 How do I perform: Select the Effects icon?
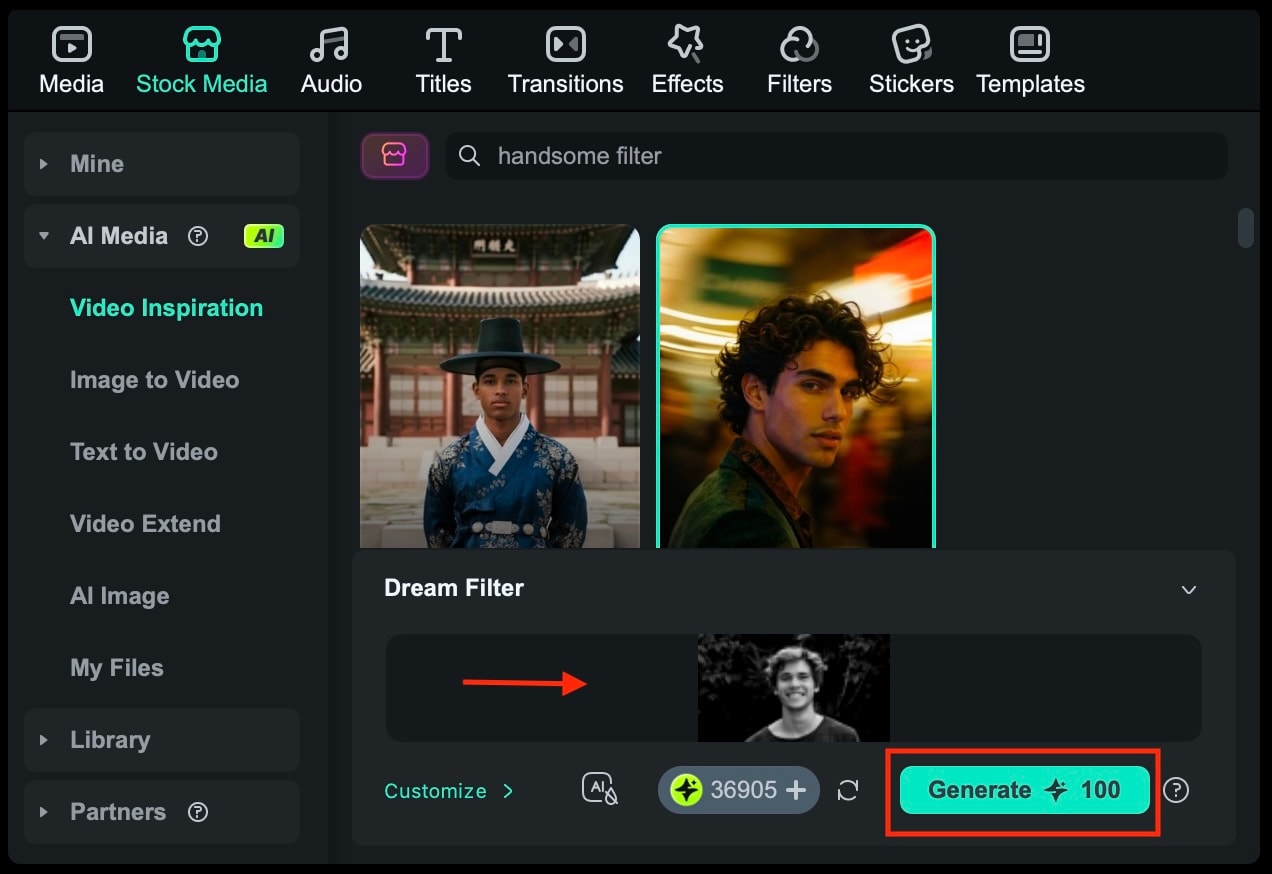pos(687,43)
